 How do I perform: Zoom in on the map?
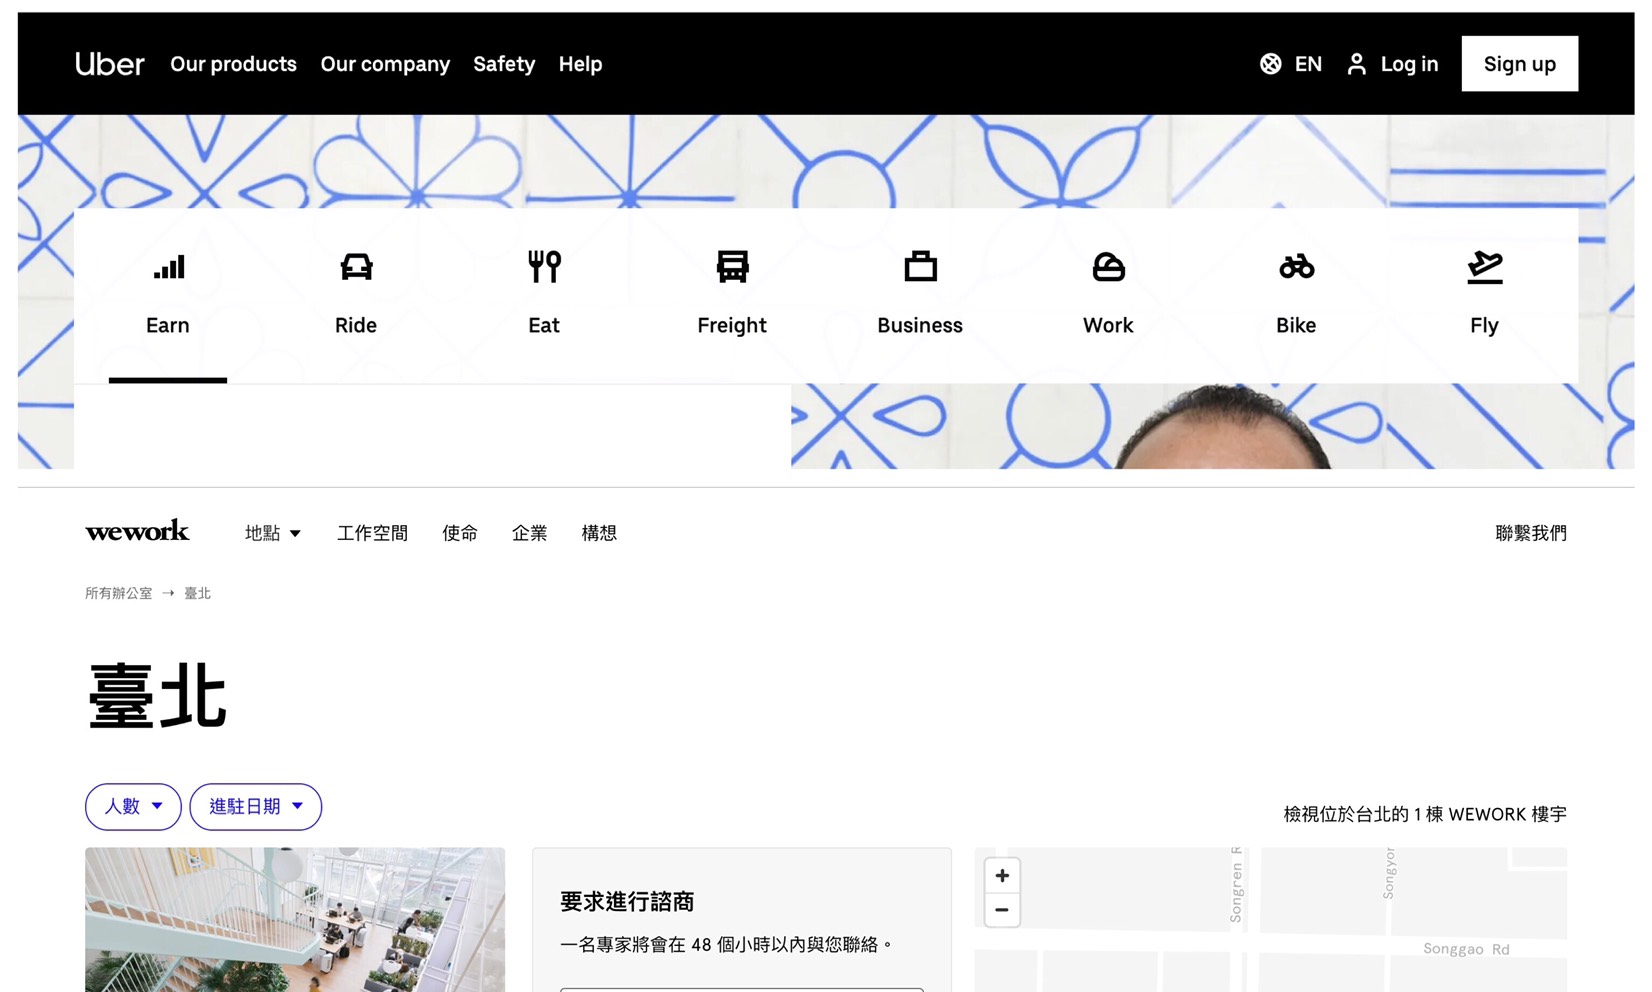click(1002, 875)
